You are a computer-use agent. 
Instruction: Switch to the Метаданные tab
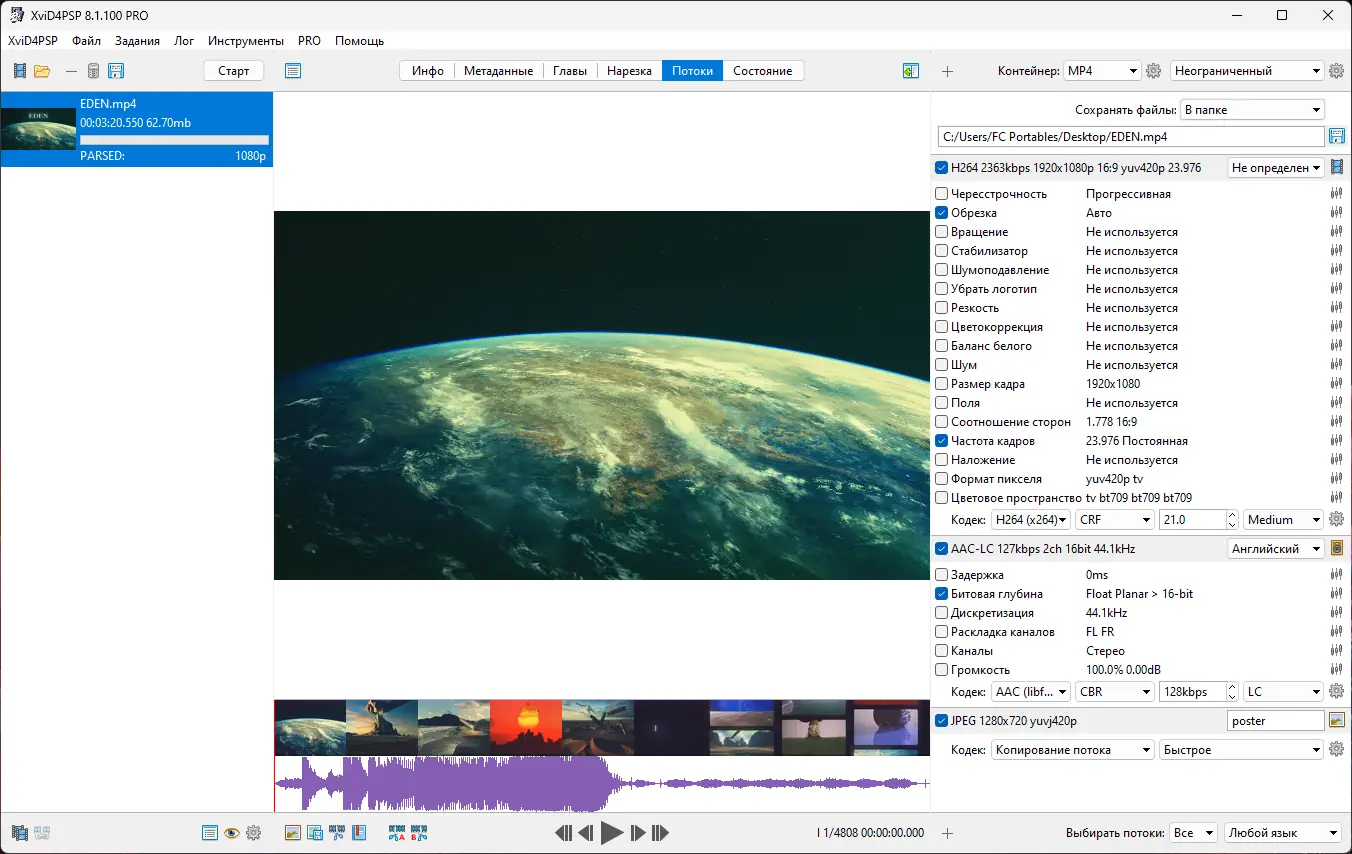click(x=498, y=71)
